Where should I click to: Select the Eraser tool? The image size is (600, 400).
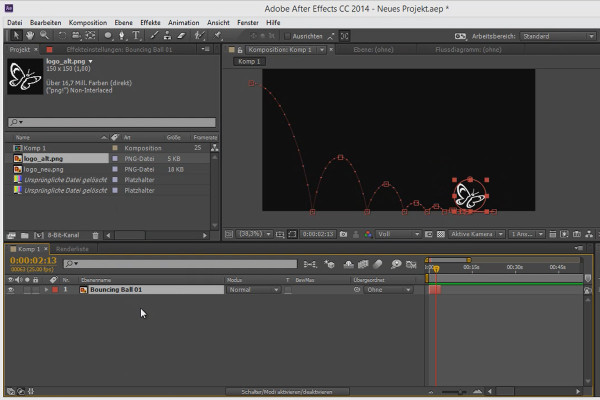pyautogui.click(x=181, y=36)
